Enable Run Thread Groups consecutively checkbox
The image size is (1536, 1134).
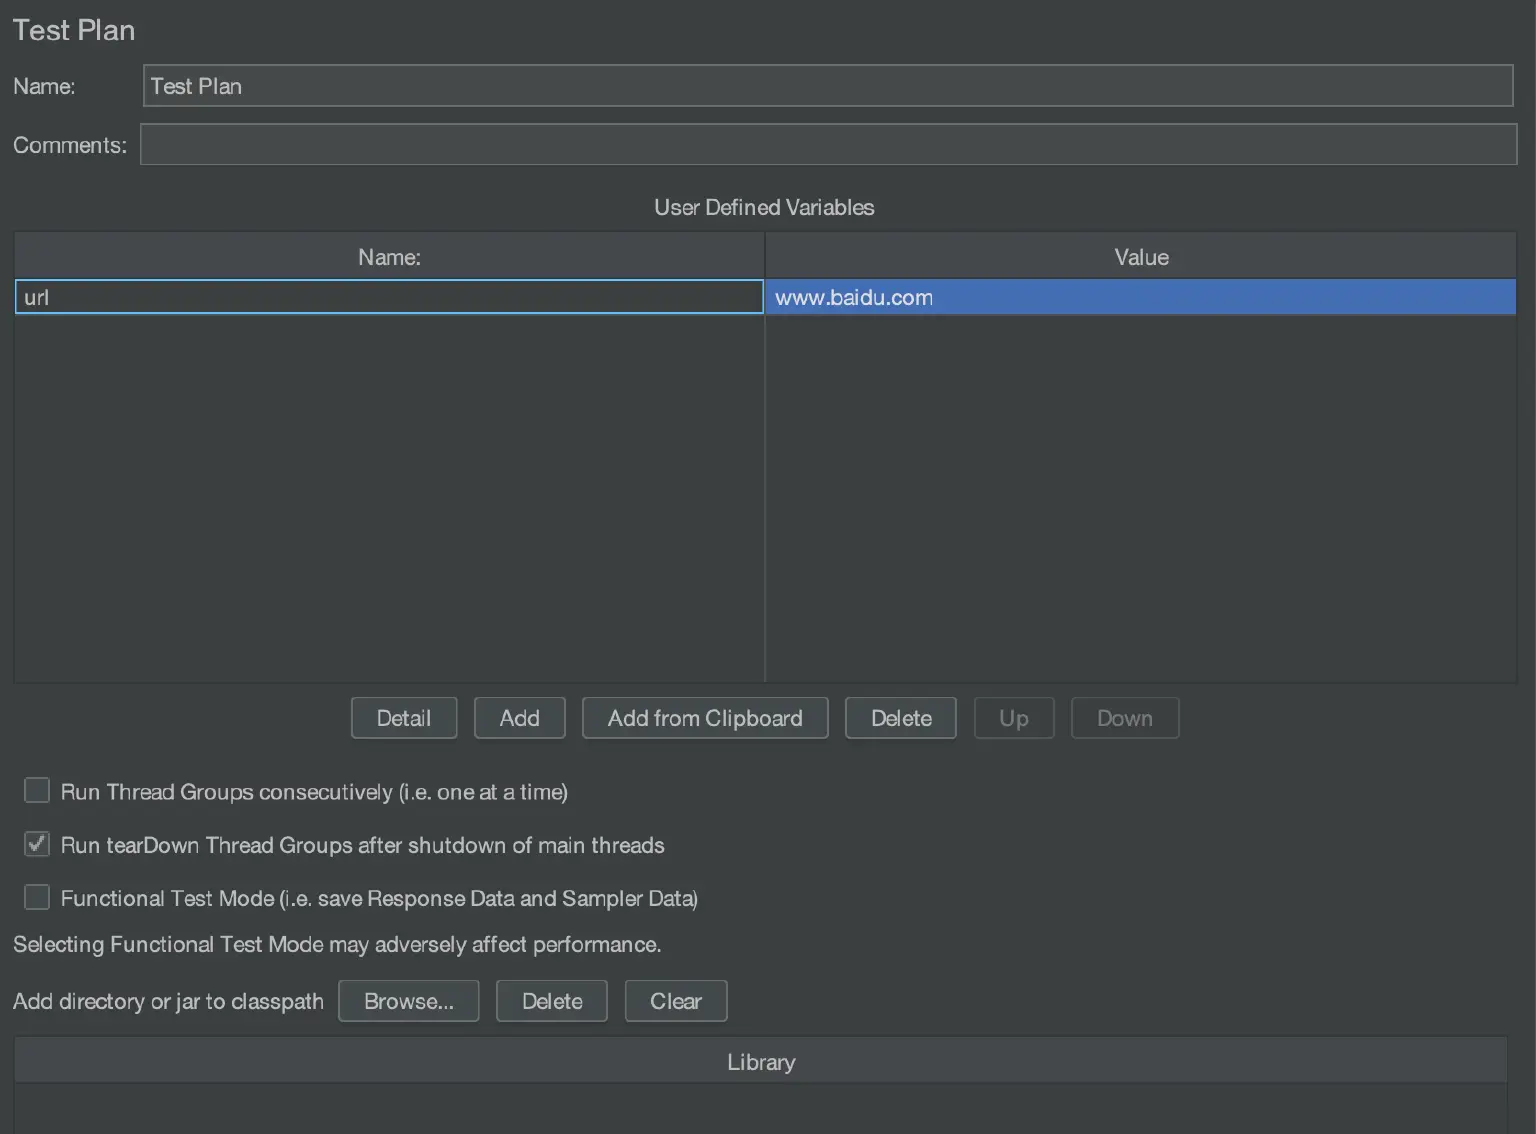pyautogui.click(x=36, y=790)
